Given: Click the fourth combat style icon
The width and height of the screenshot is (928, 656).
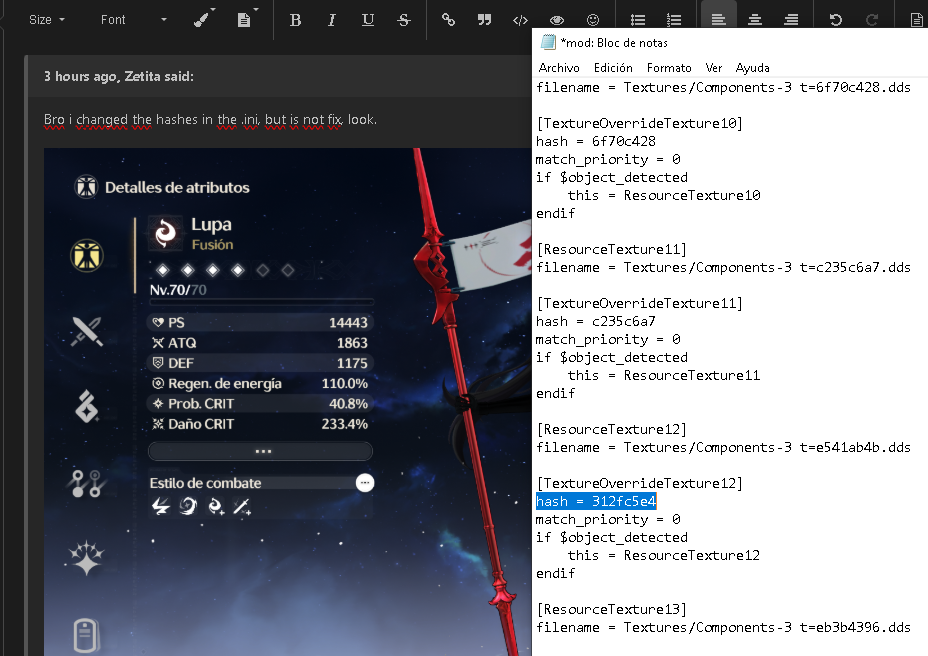Looking at the screenshot, I should click(x=242, y=507).
